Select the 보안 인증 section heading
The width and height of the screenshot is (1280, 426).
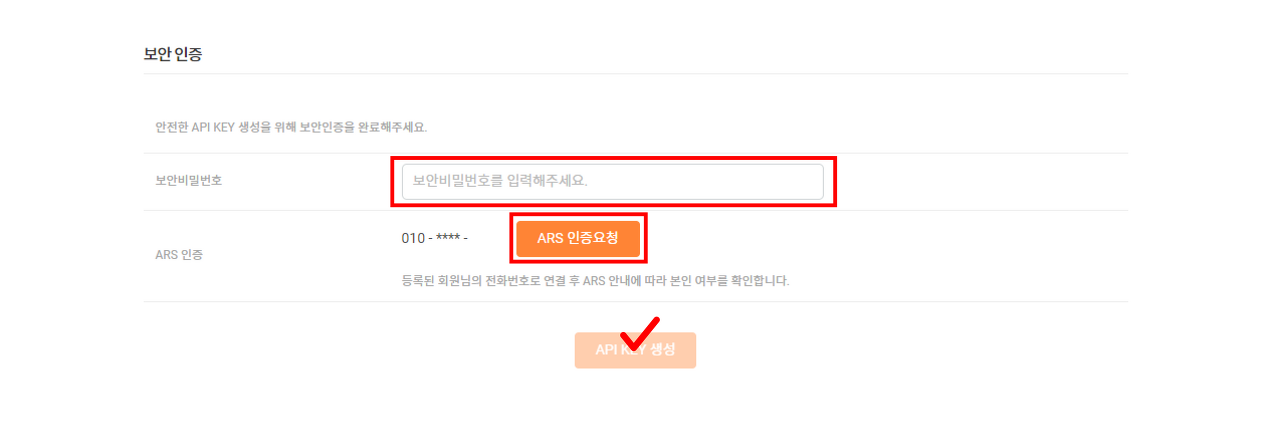point(173,54)
